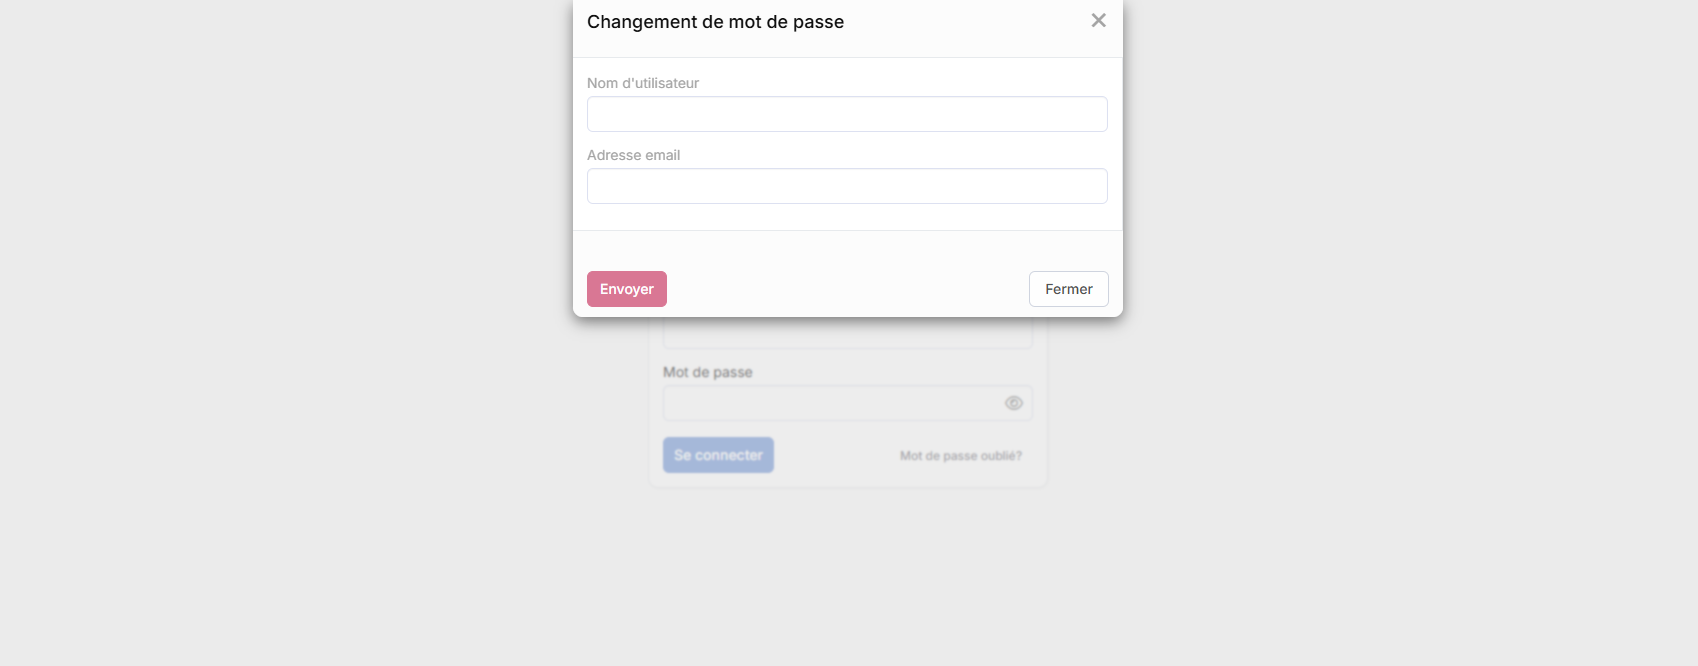The image size is (1698, 666).
Task: Click the Adresse email label text
Action: 633,155
